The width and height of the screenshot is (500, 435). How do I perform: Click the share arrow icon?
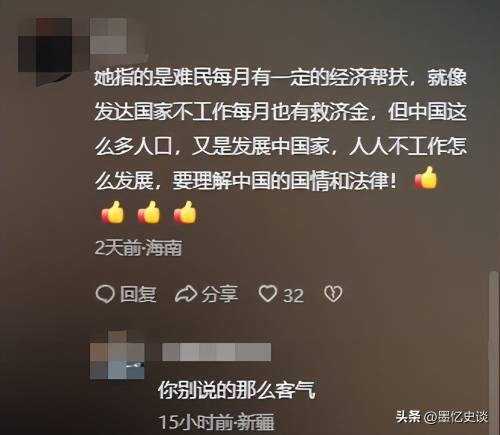pos(186,294)
